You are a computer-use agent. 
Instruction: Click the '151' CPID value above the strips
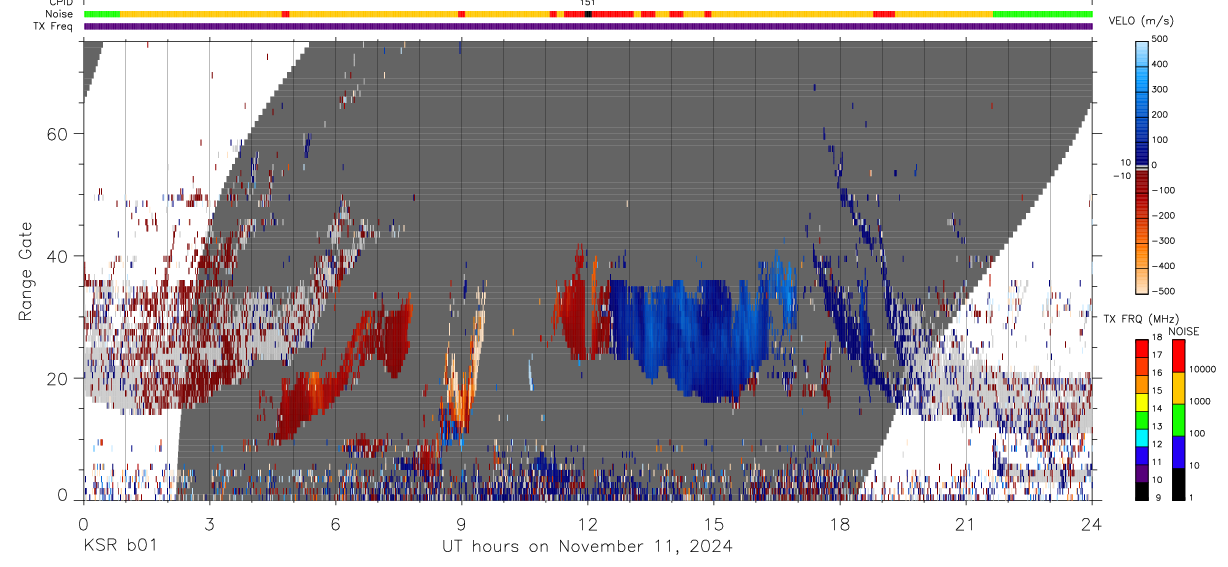pos(588,3)
